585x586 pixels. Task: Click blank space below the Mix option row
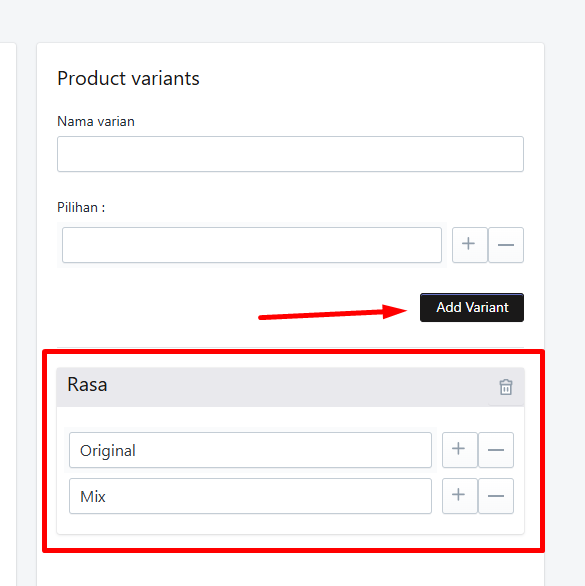click(290, 524)
